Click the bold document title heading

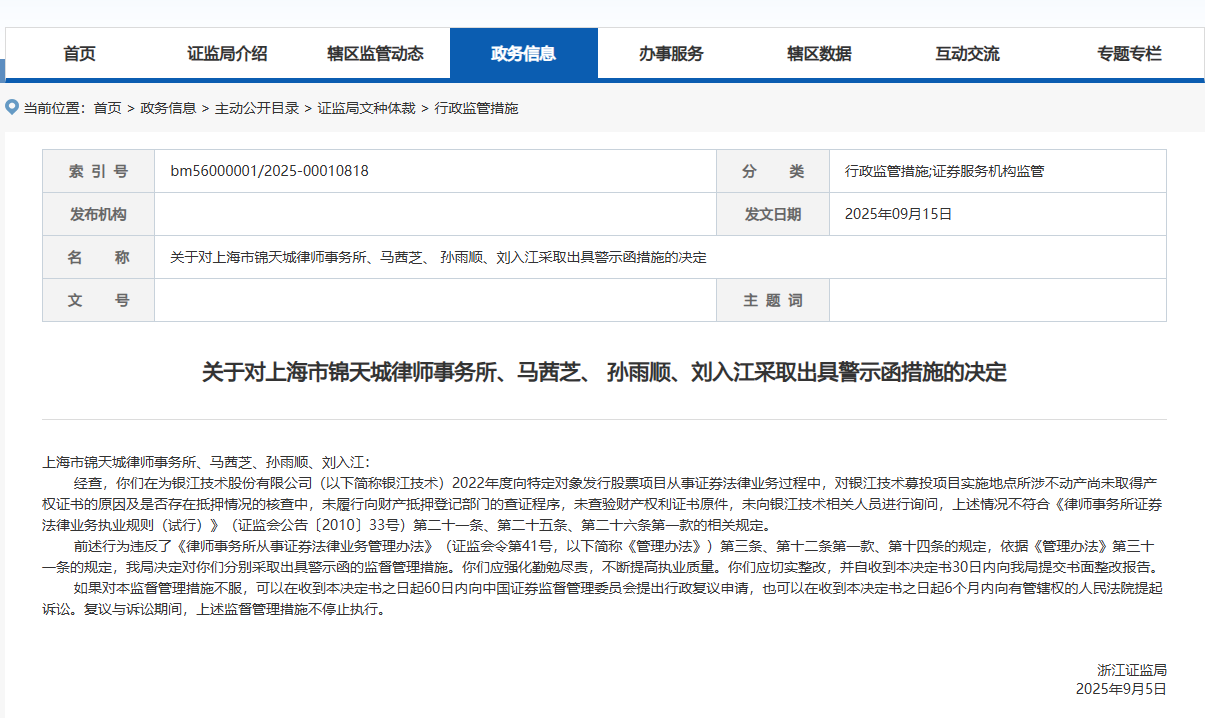tap(604, 373)
